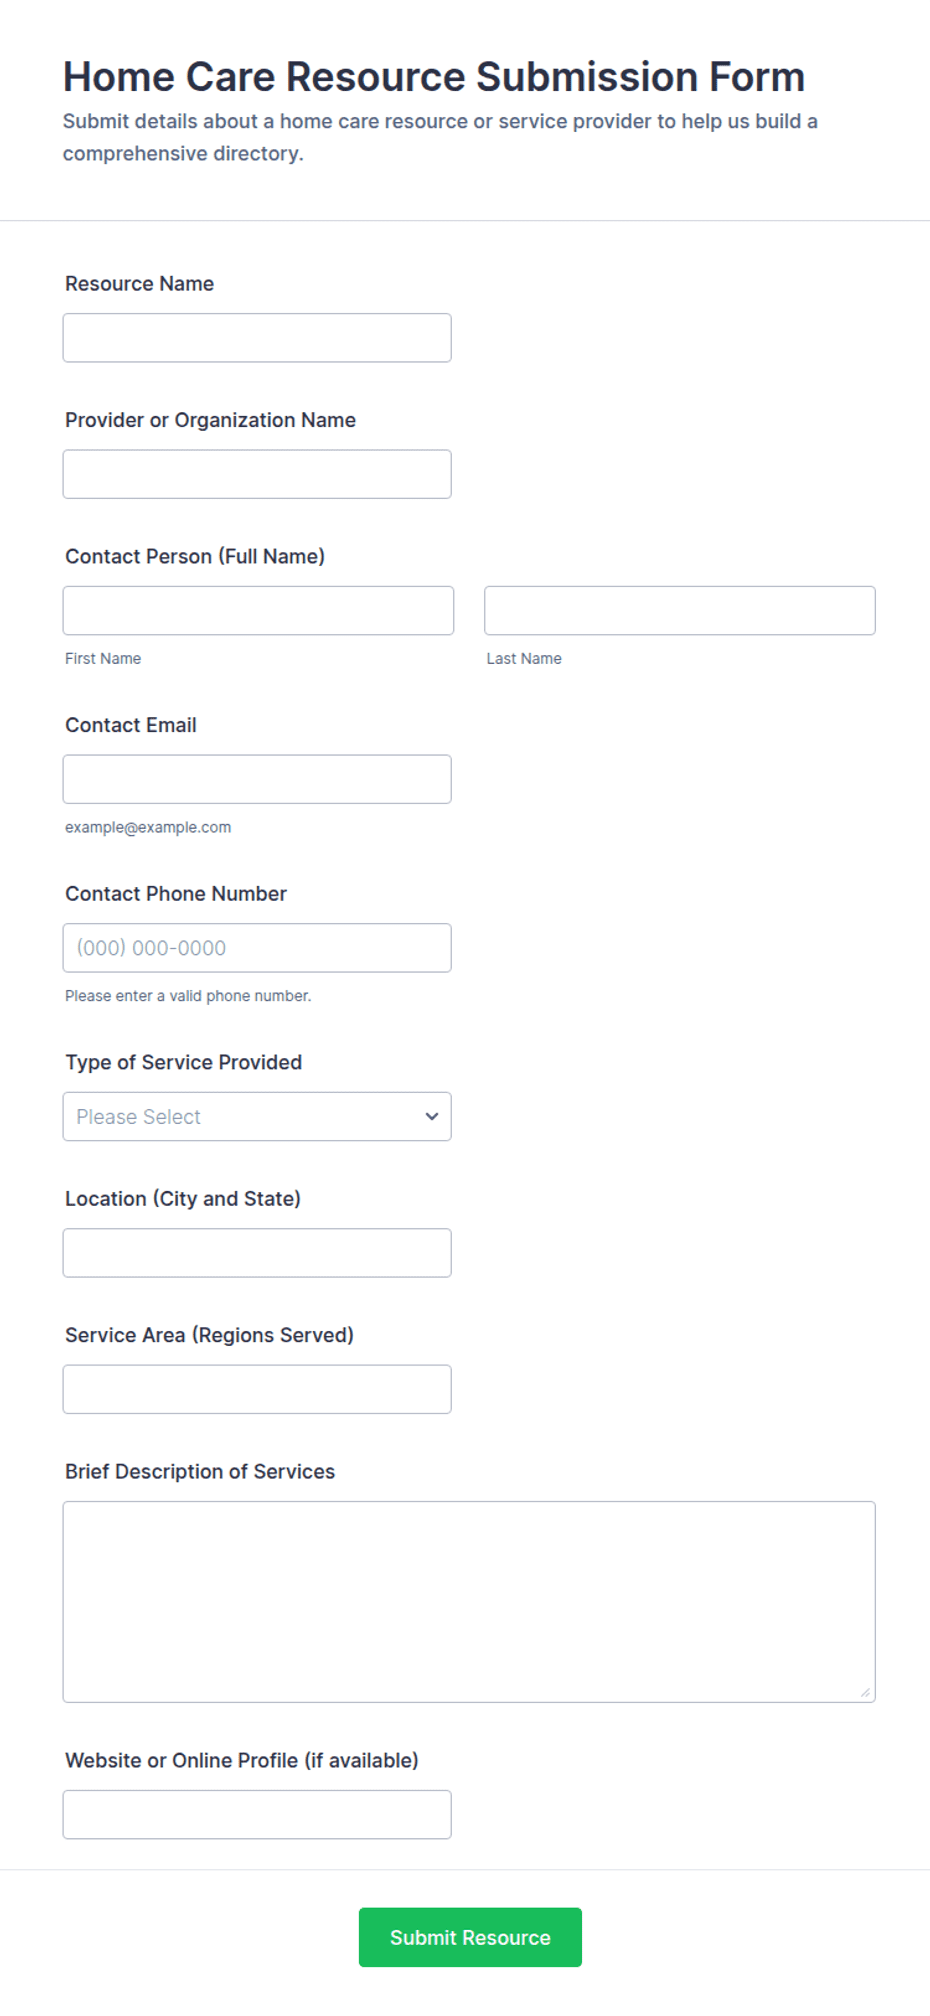Click the Type of Service Provided label

pyautogui.click(x=184, y=1062)
